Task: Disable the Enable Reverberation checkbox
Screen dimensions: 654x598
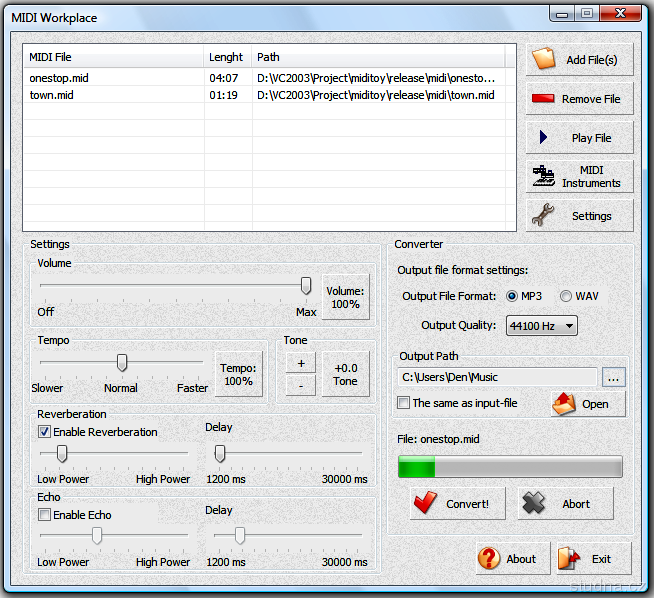Action: click(44, 432)
